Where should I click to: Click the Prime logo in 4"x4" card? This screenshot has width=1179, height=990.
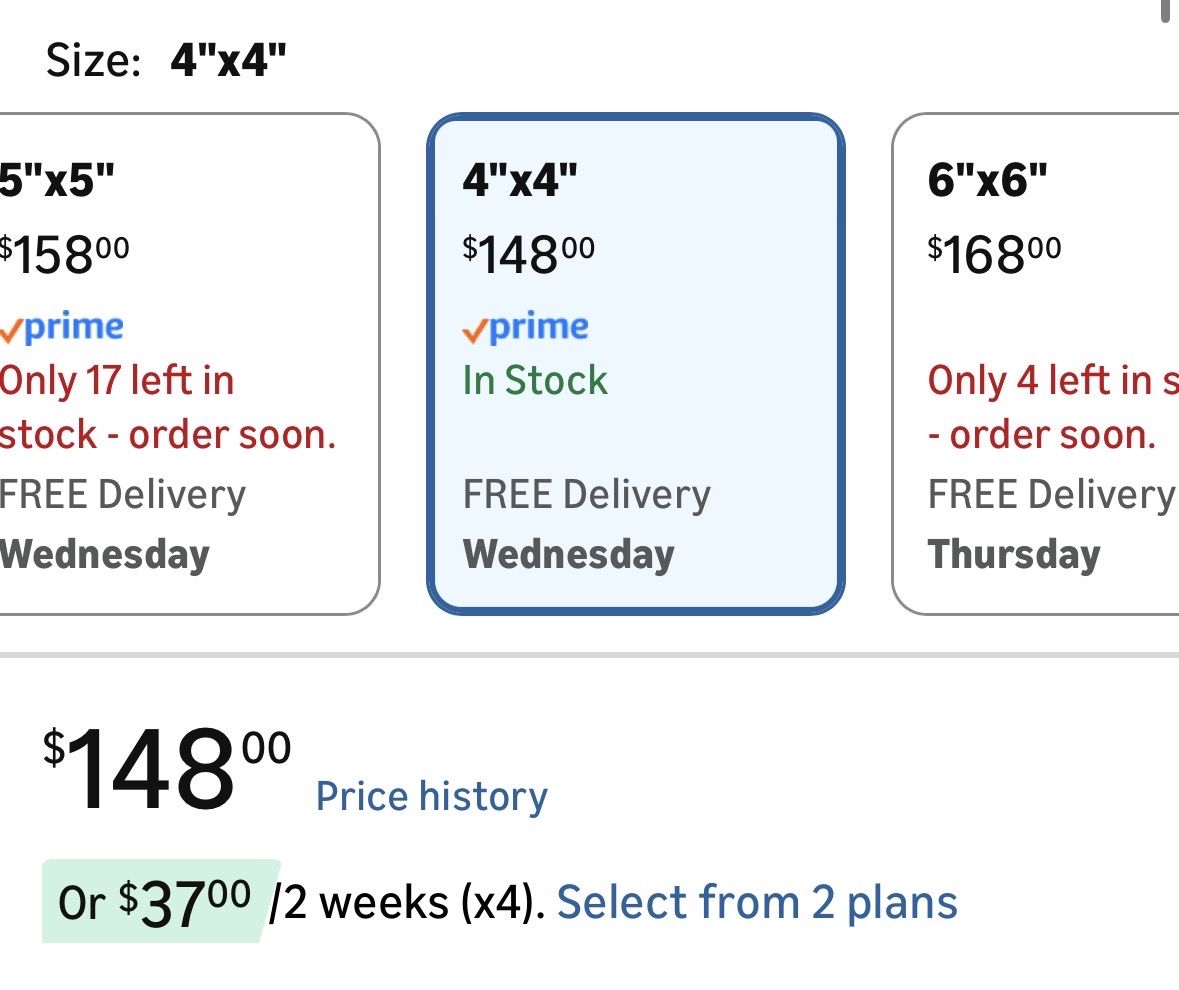tap(526, 327)
